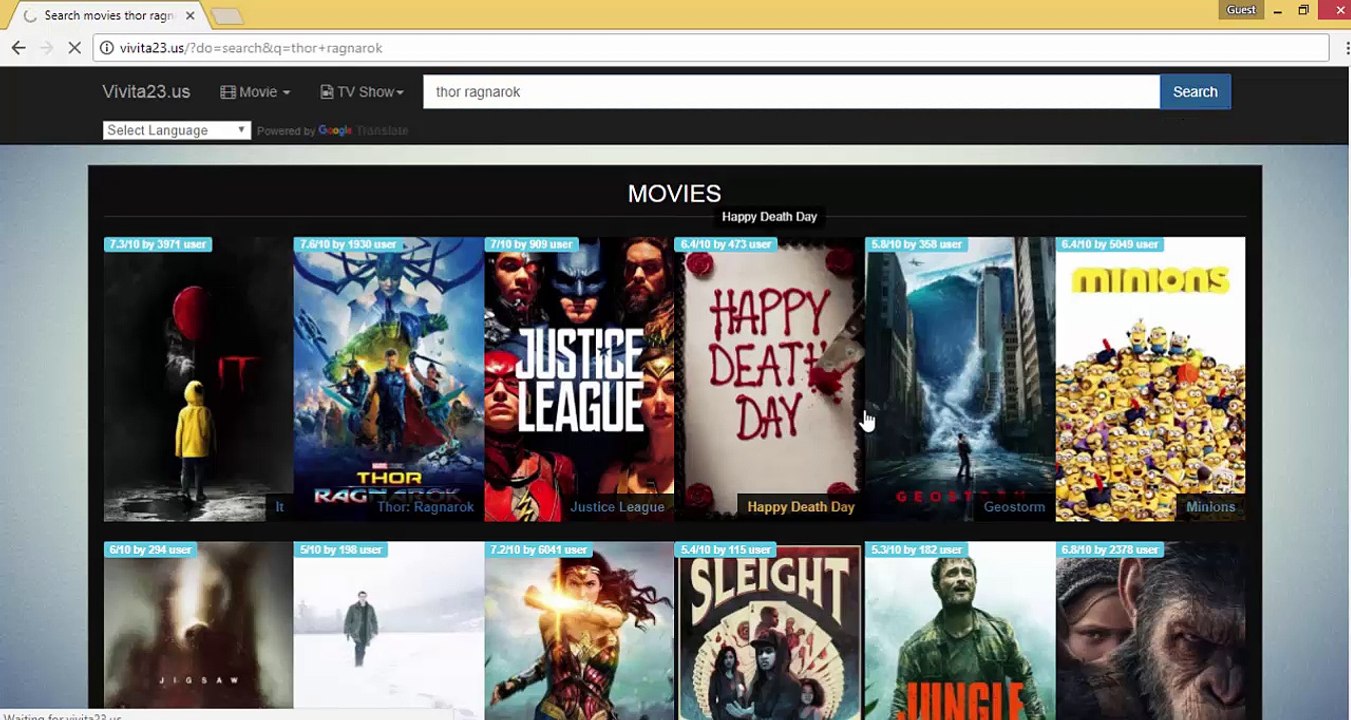
Task: Expand the Select Language combo box
Action: (x=176, y=130)
